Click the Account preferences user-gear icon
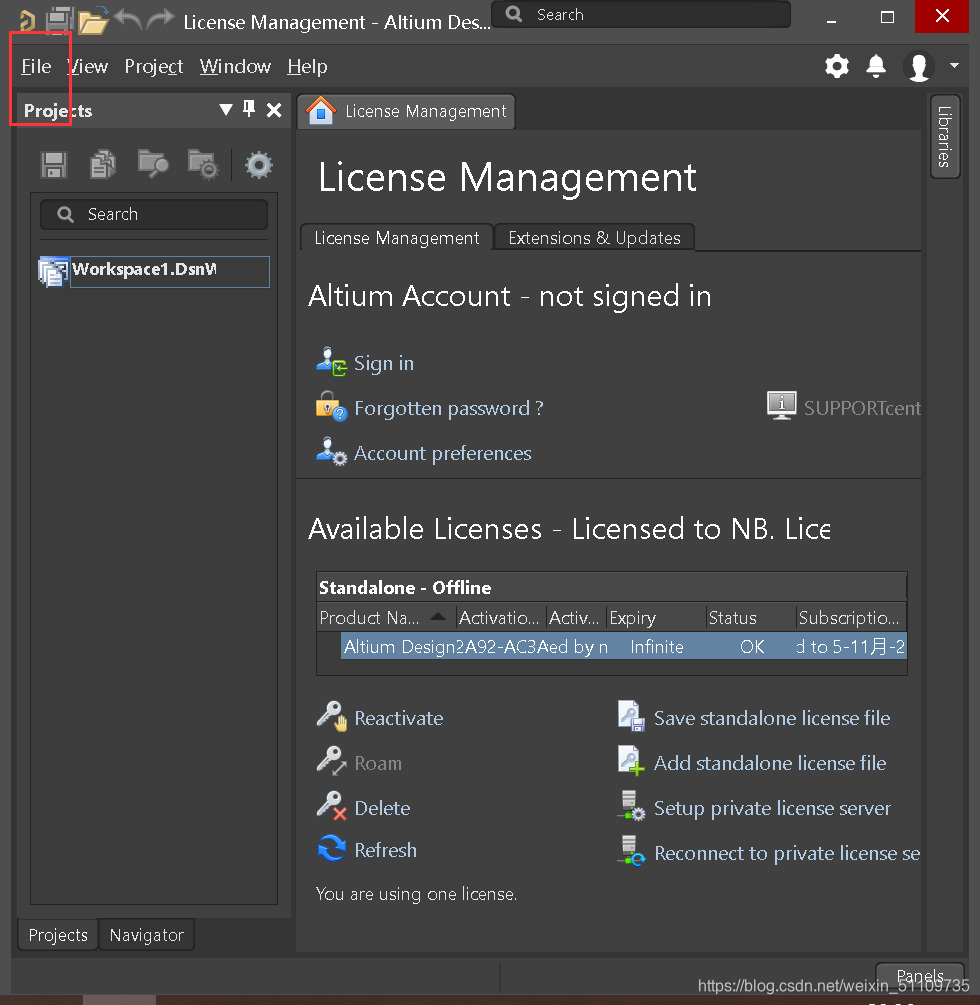 [x=331, y=451]
